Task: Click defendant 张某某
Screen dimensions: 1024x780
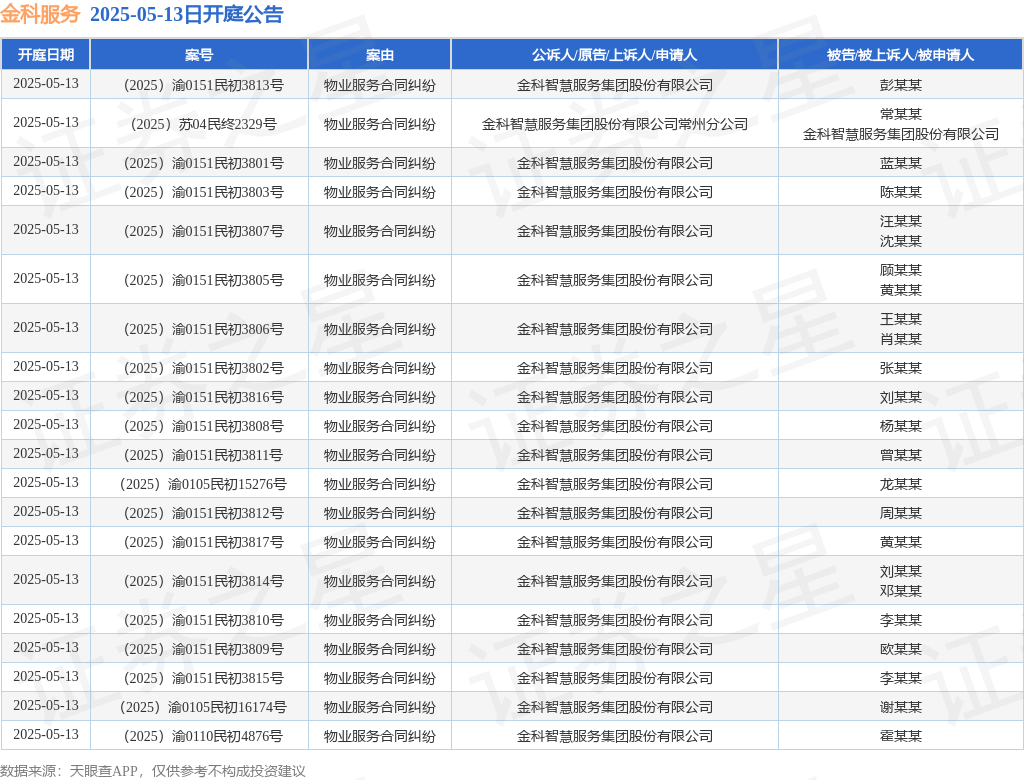Action: 901,368
